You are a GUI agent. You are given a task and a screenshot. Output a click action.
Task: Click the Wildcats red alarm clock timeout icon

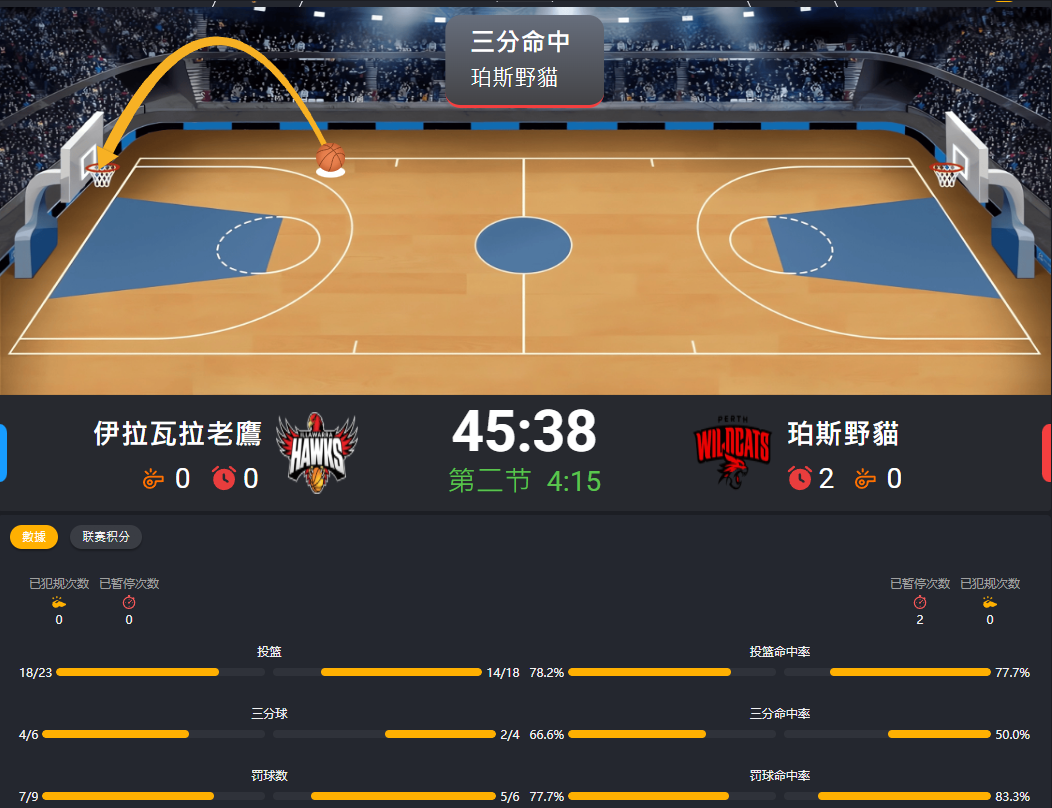point(800,478)
